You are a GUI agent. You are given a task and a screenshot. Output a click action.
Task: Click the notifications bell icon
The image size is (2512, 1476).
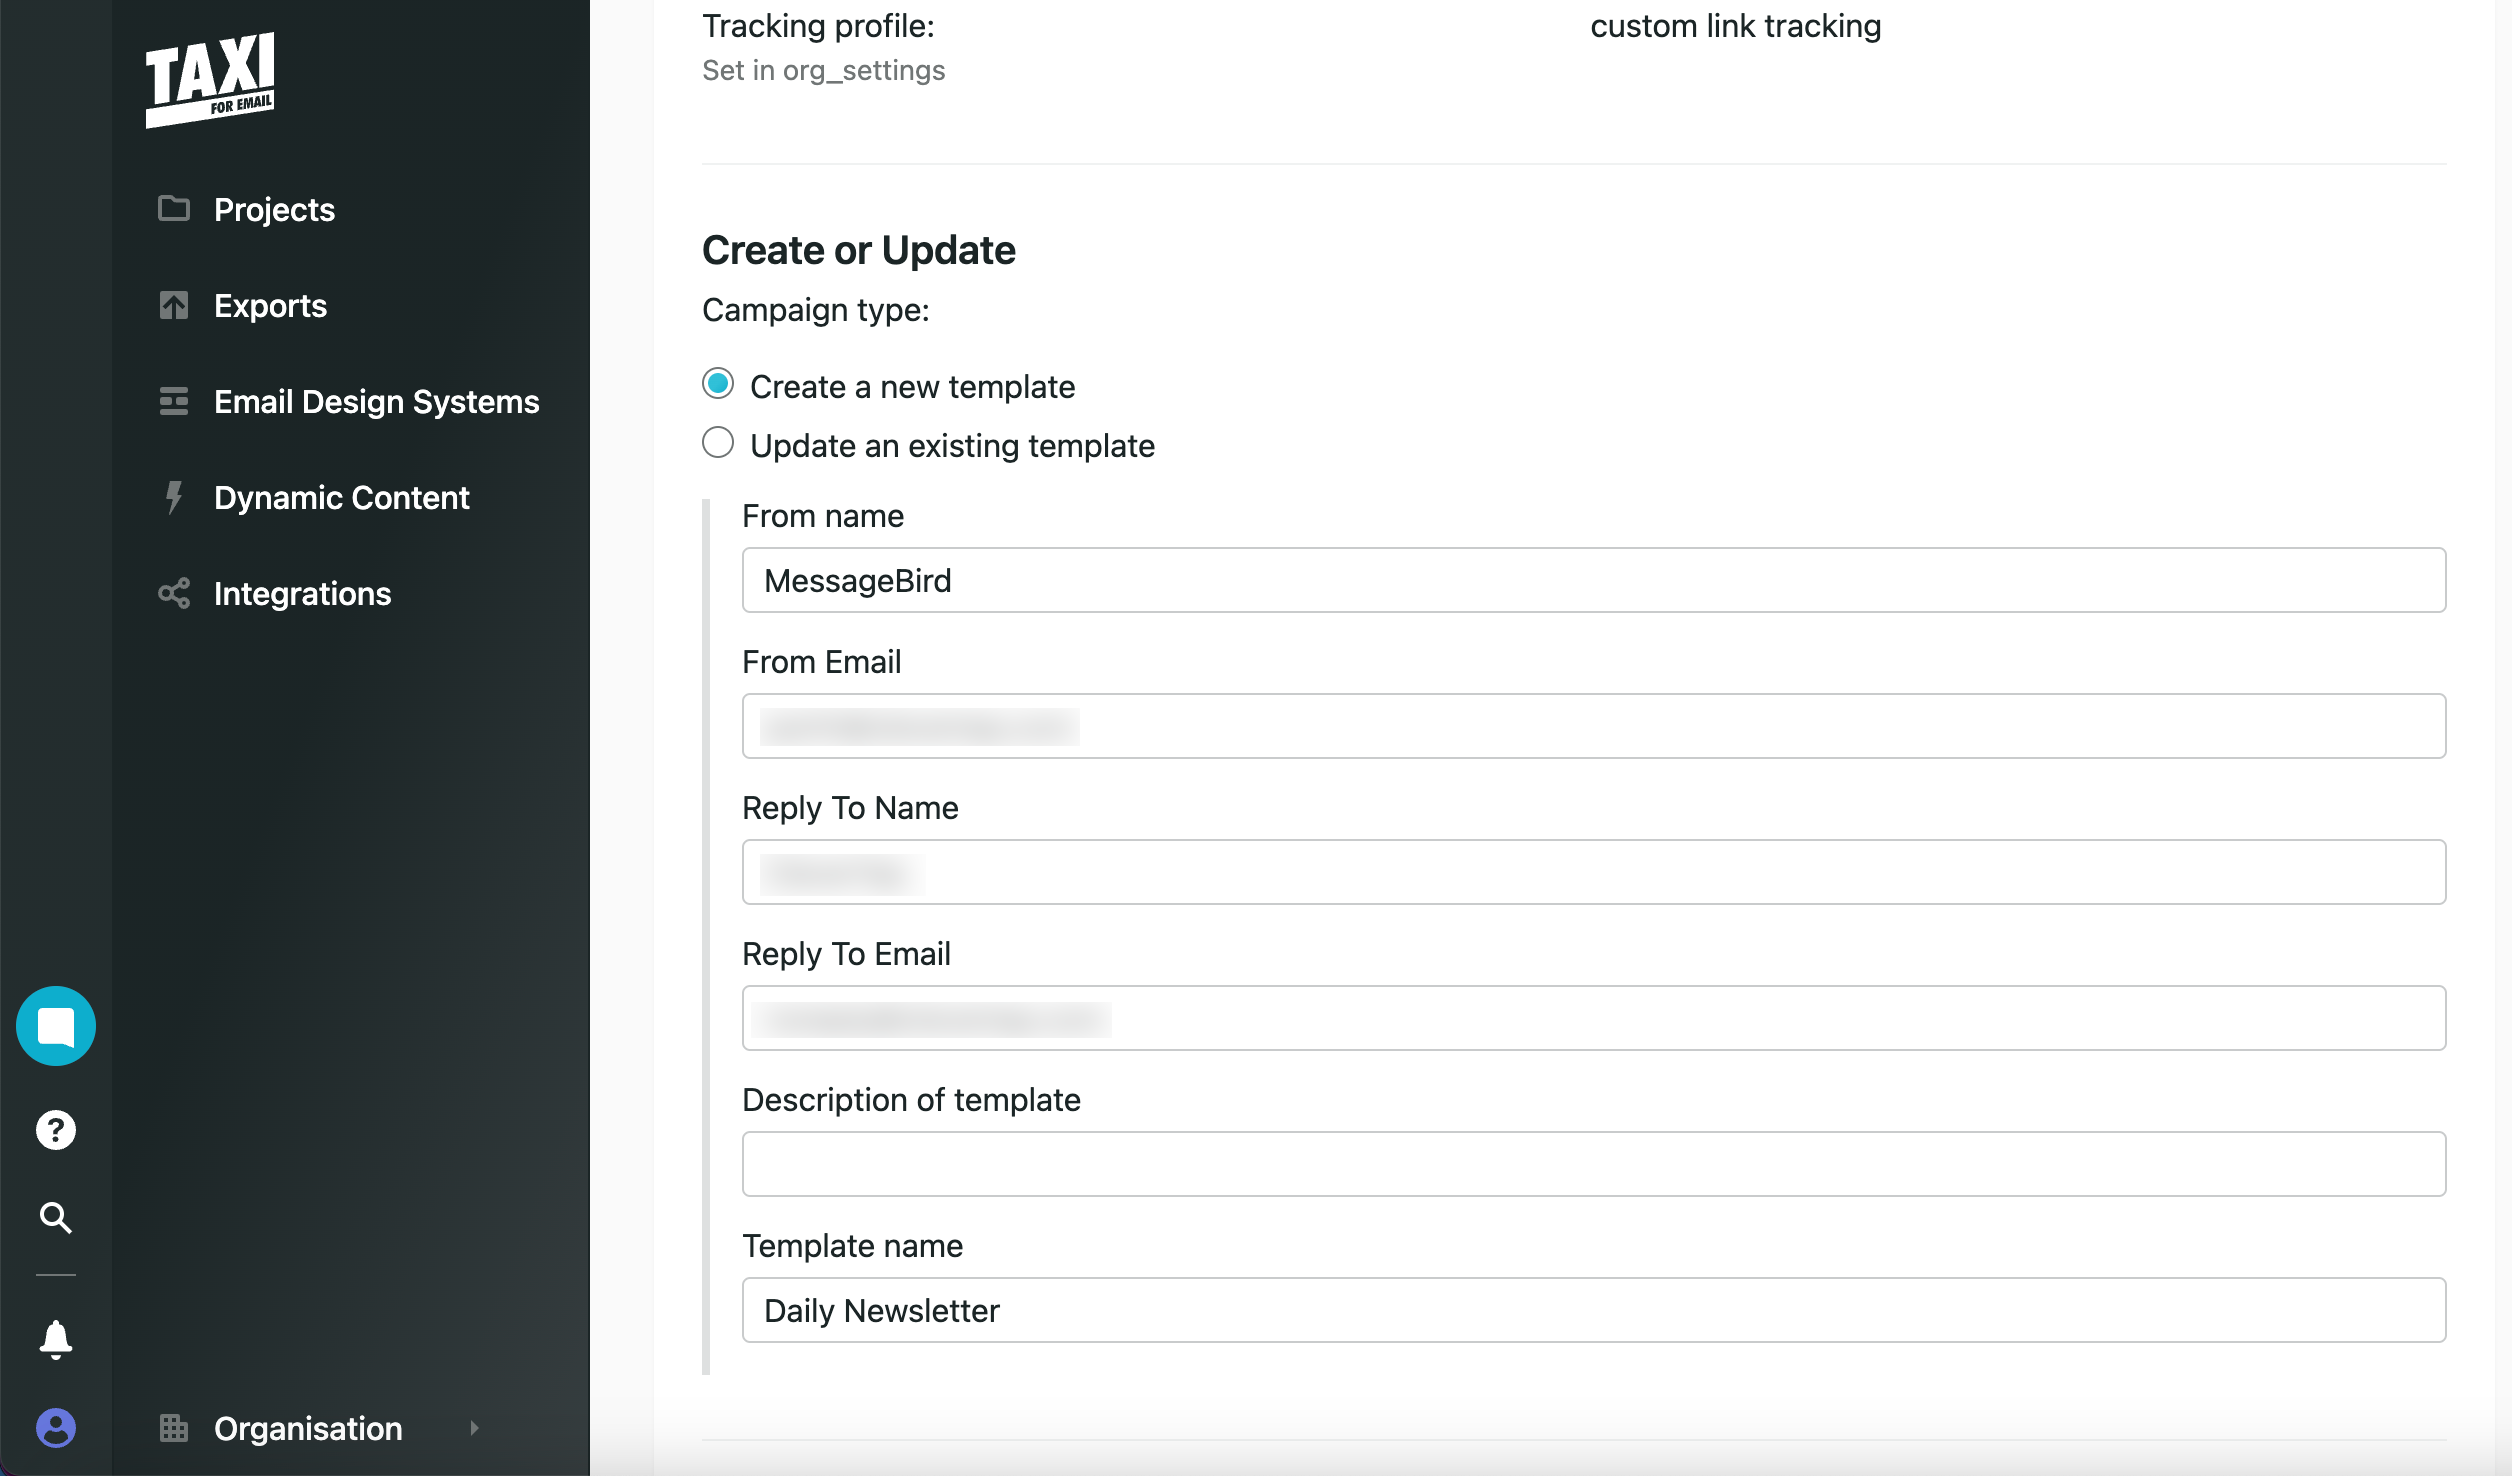[x=56, y=1339]
